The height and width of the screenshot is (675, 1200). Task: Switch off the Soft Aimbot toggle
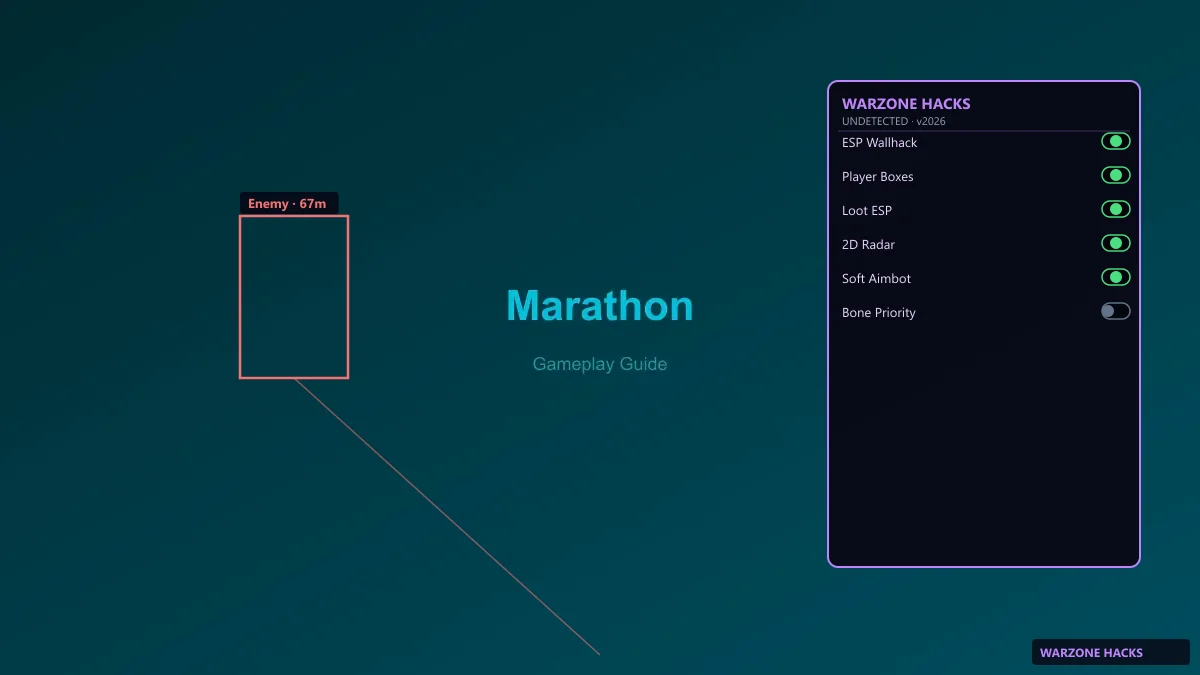pyautogui.click(x=1115, y=277)
